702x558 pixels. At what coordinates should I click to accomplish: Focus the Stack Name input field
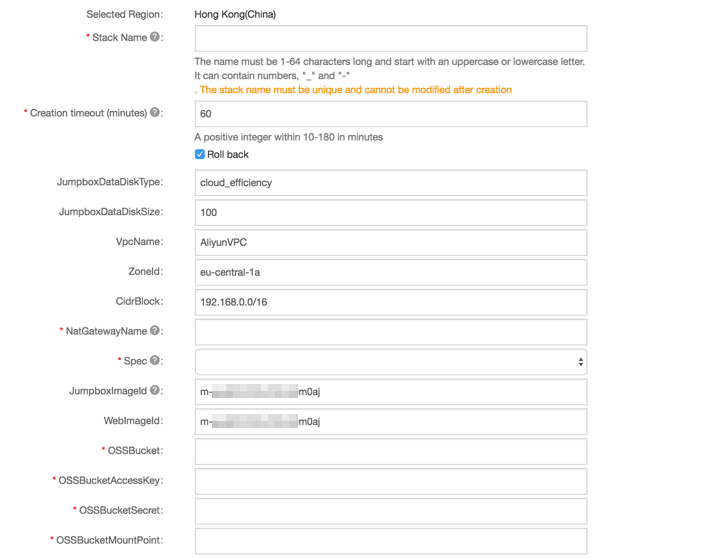coord(391,39)
